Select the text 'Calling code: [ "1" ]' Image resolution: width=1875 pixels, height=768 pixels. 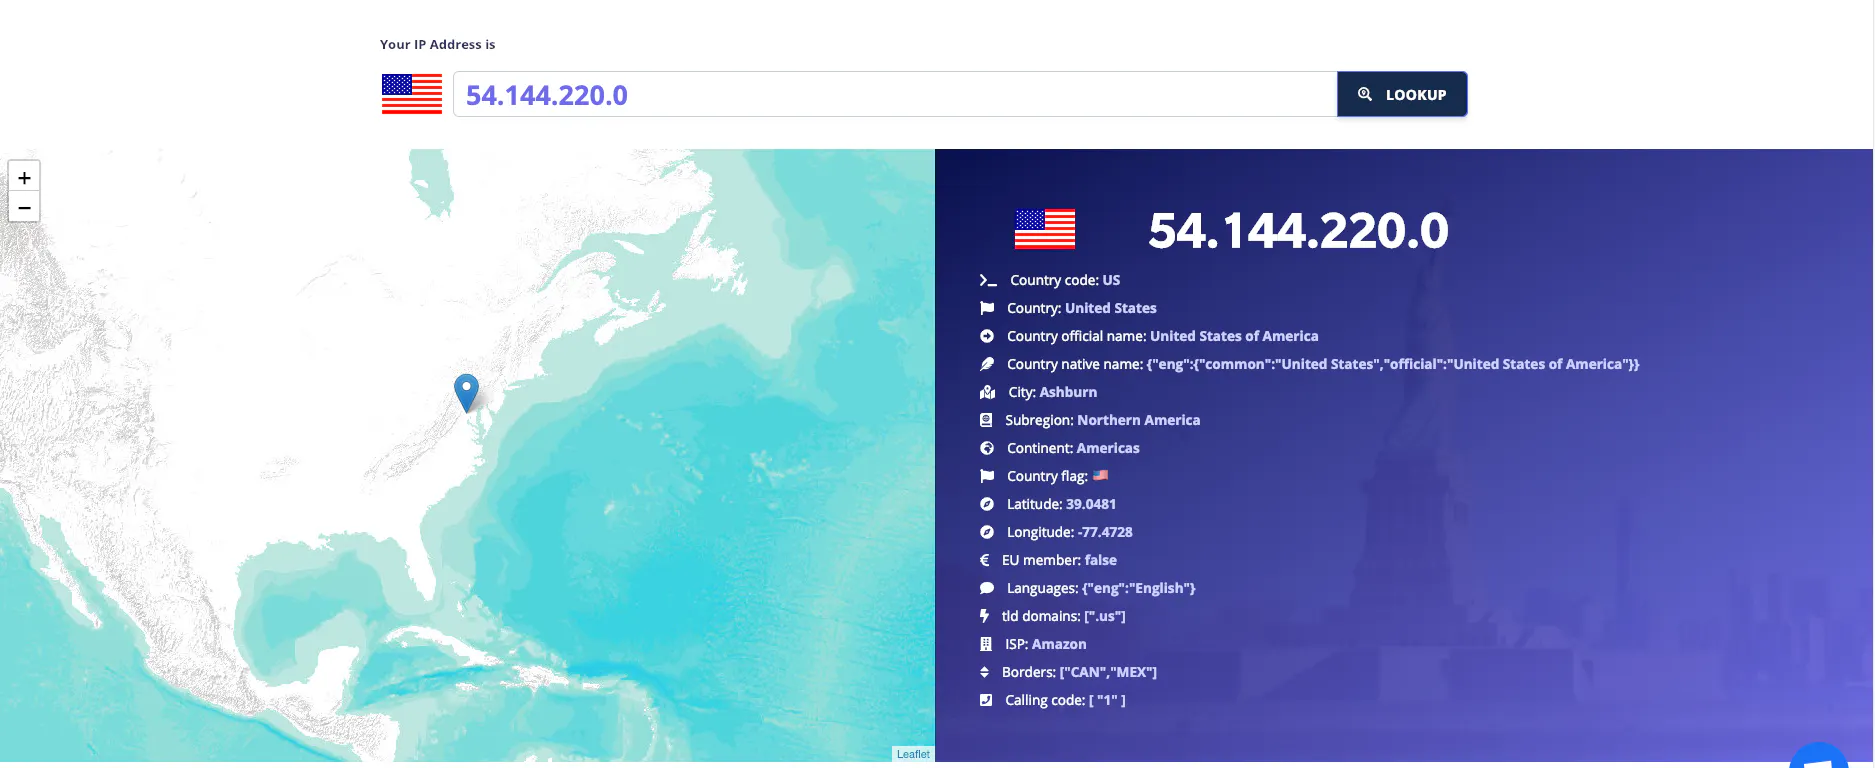click(x=1066, y=700)
